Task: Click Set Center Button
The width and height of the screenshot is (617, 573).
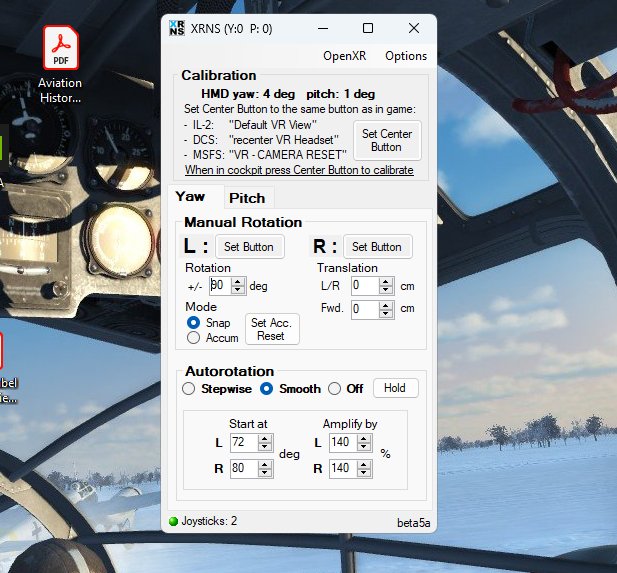Action: (387, 140)
